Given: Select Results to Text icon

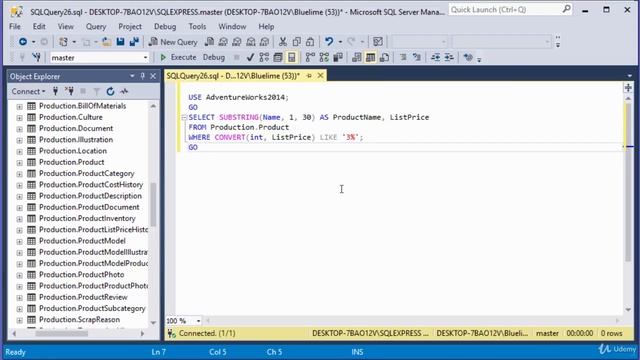Looking at the screenshot, I should (356, 58).
